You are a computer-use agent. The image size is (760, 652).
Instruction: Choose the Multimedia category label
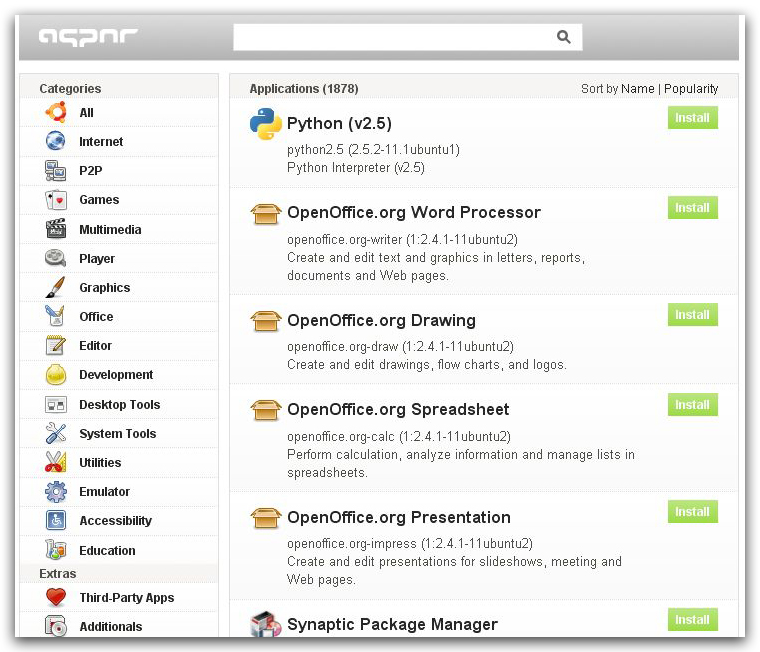tap(110, 230)
